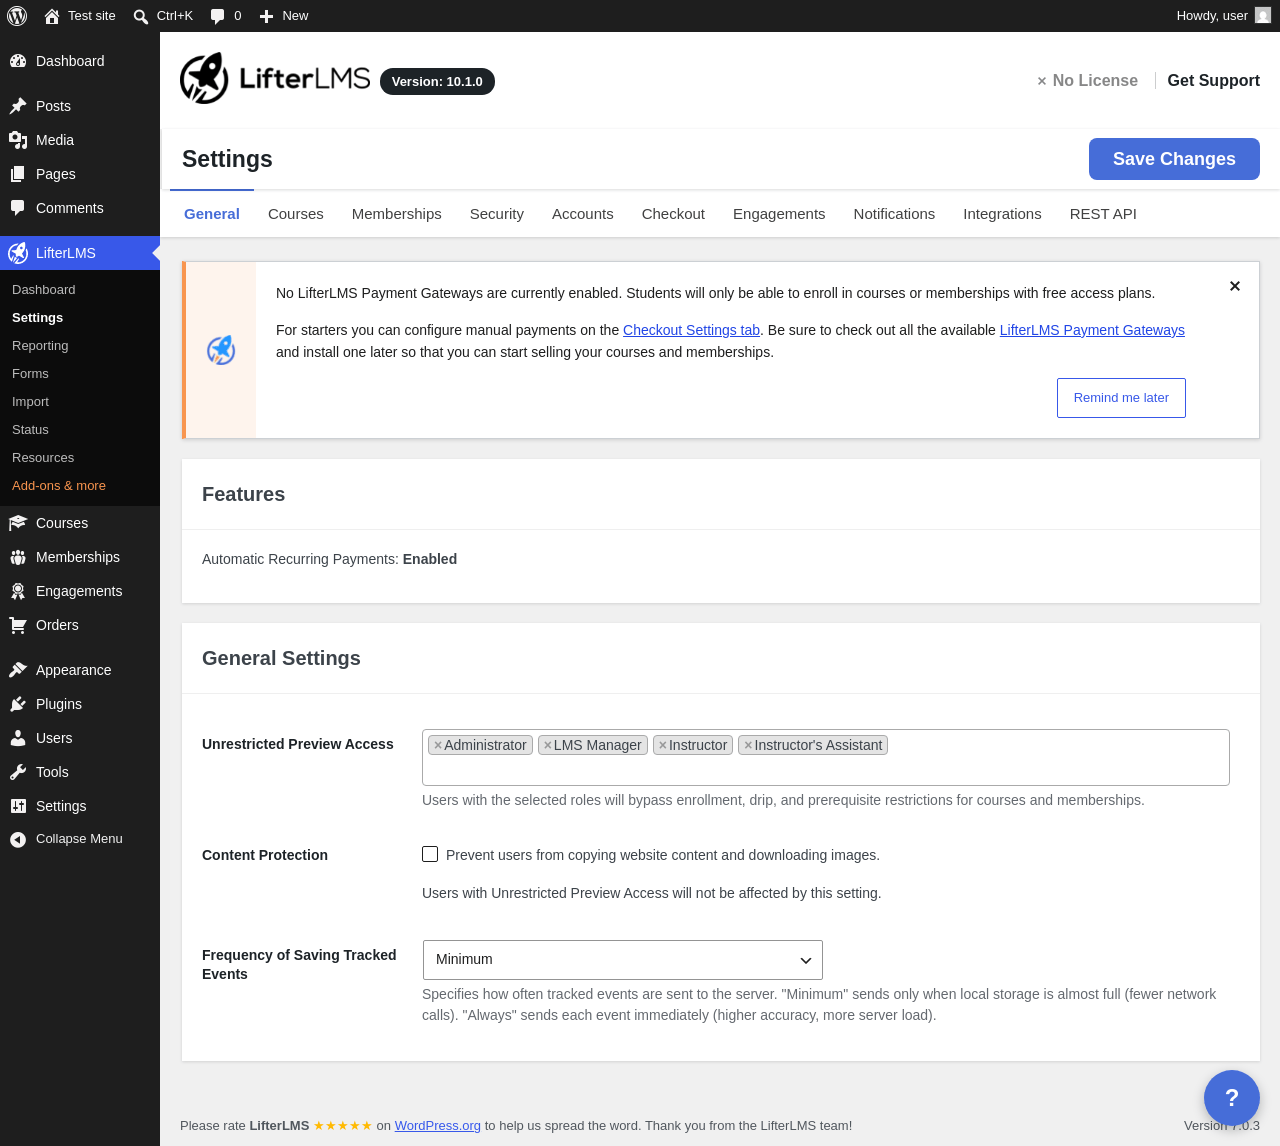1280x1146 pixels.
Task: Open the LifterLMS Payment Gateways link
Action: click(x=1092, y=330)
